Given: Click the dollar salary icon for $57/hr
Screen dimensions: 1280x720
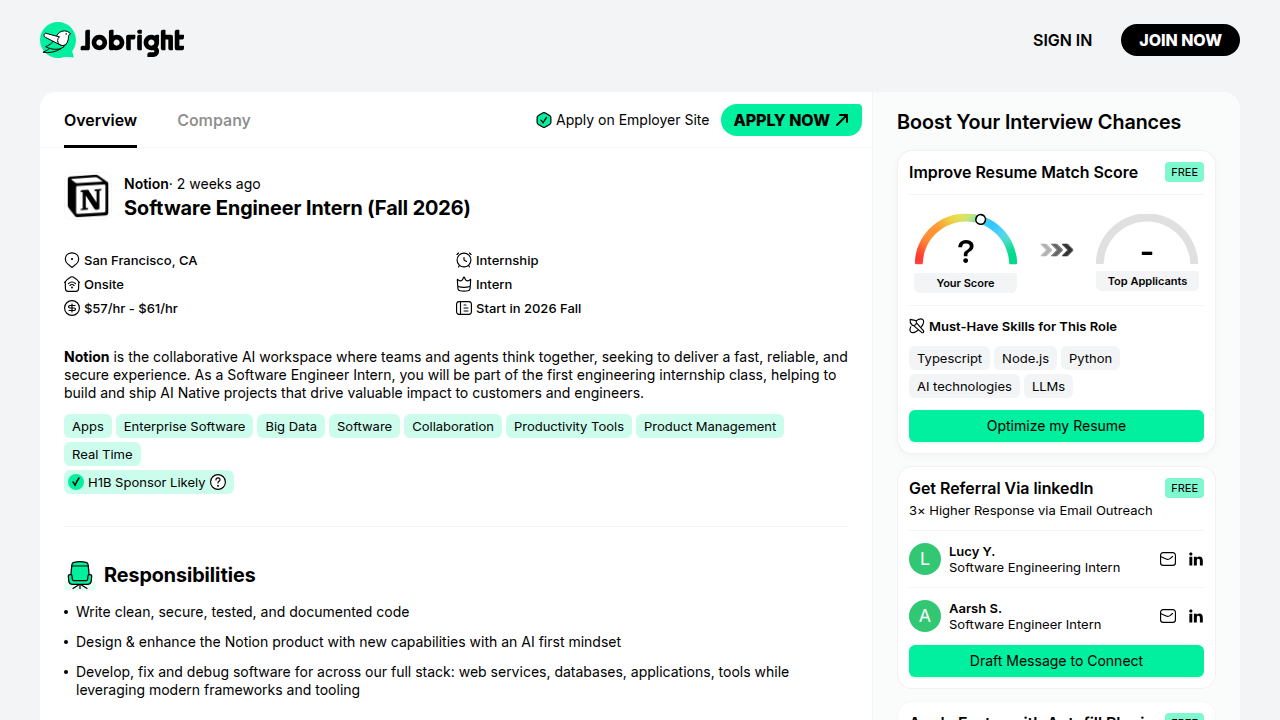Looking at the screenshot, I should pyautogui.click(x=72, y=308).
